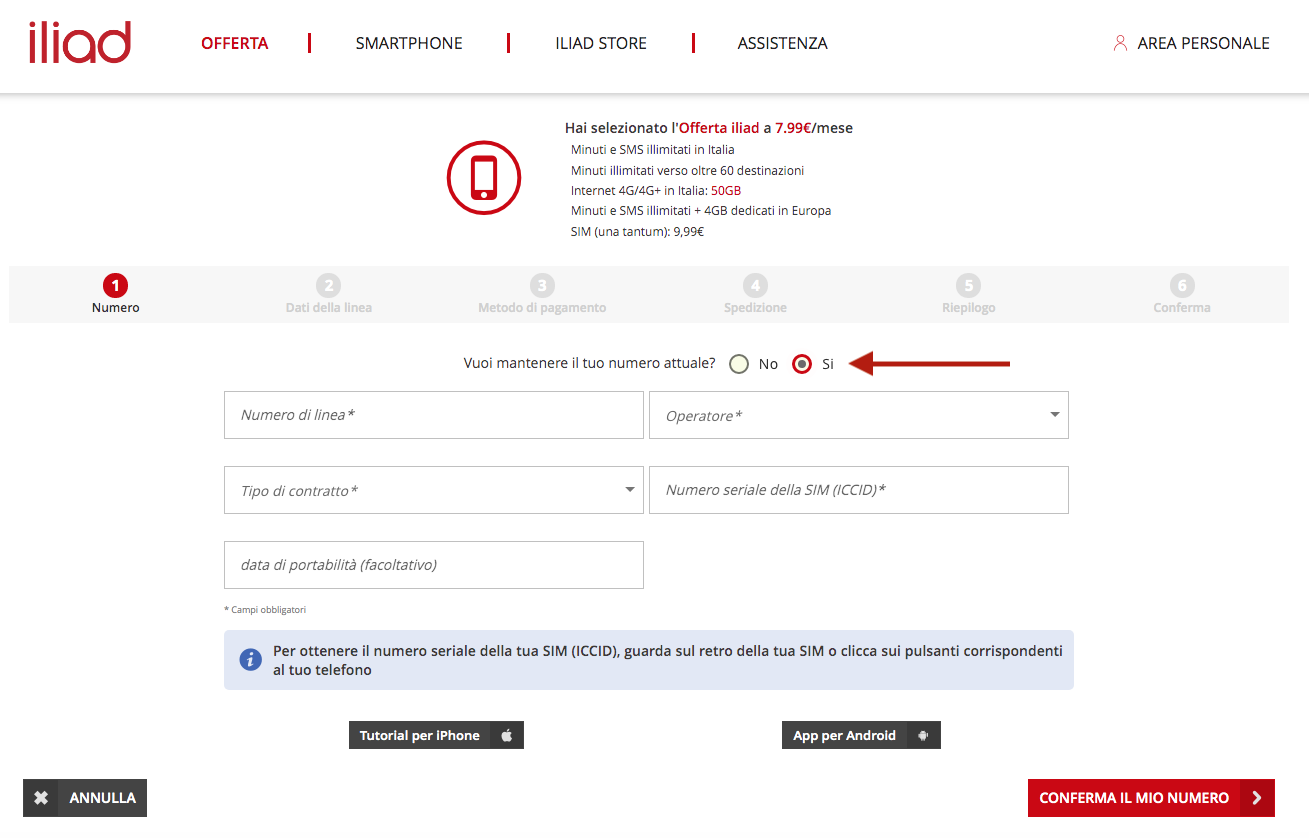This screenshot has width=1309, height=838.
Task: Open the Assistenza menu
Action: (x=783, y=43)
